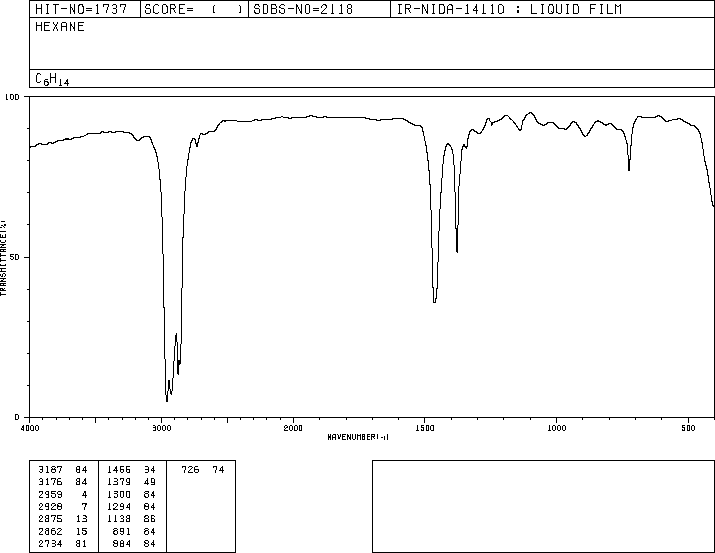715x553 pixels.
Task: Select the molecular formula C6H14
Action: tap(52, 79)
